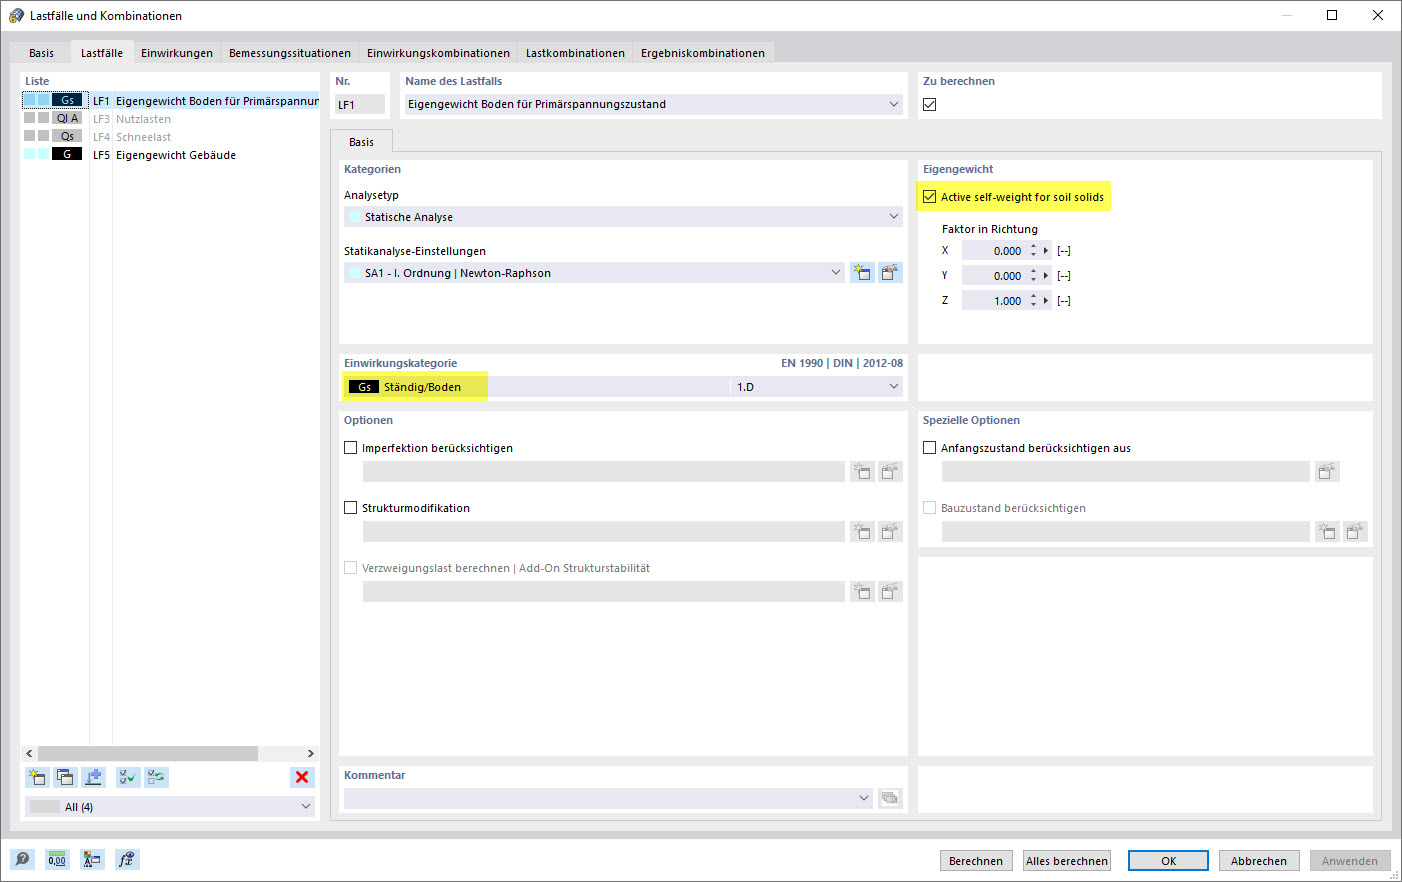Image resolution: width=1402 pixels, height=882 pixels.
Task: Check Verzweigungslast berechnen option
Action: pos(351,568)
